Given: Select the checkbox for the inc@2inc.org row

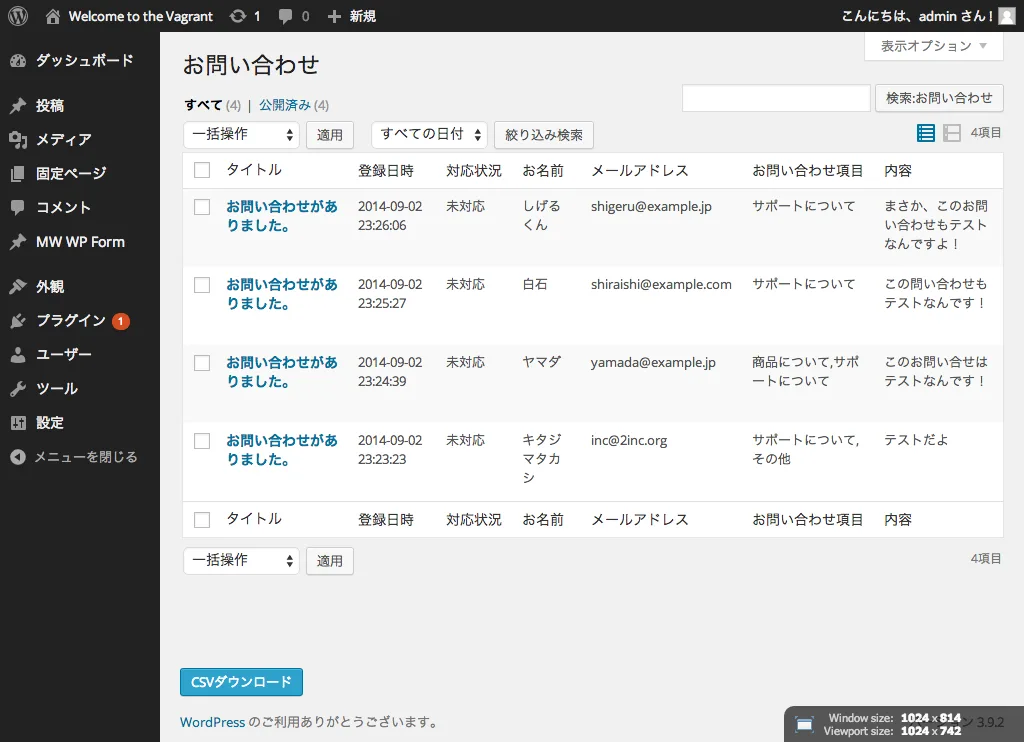Looking at the screenshot, I should (x=202, y=441).
